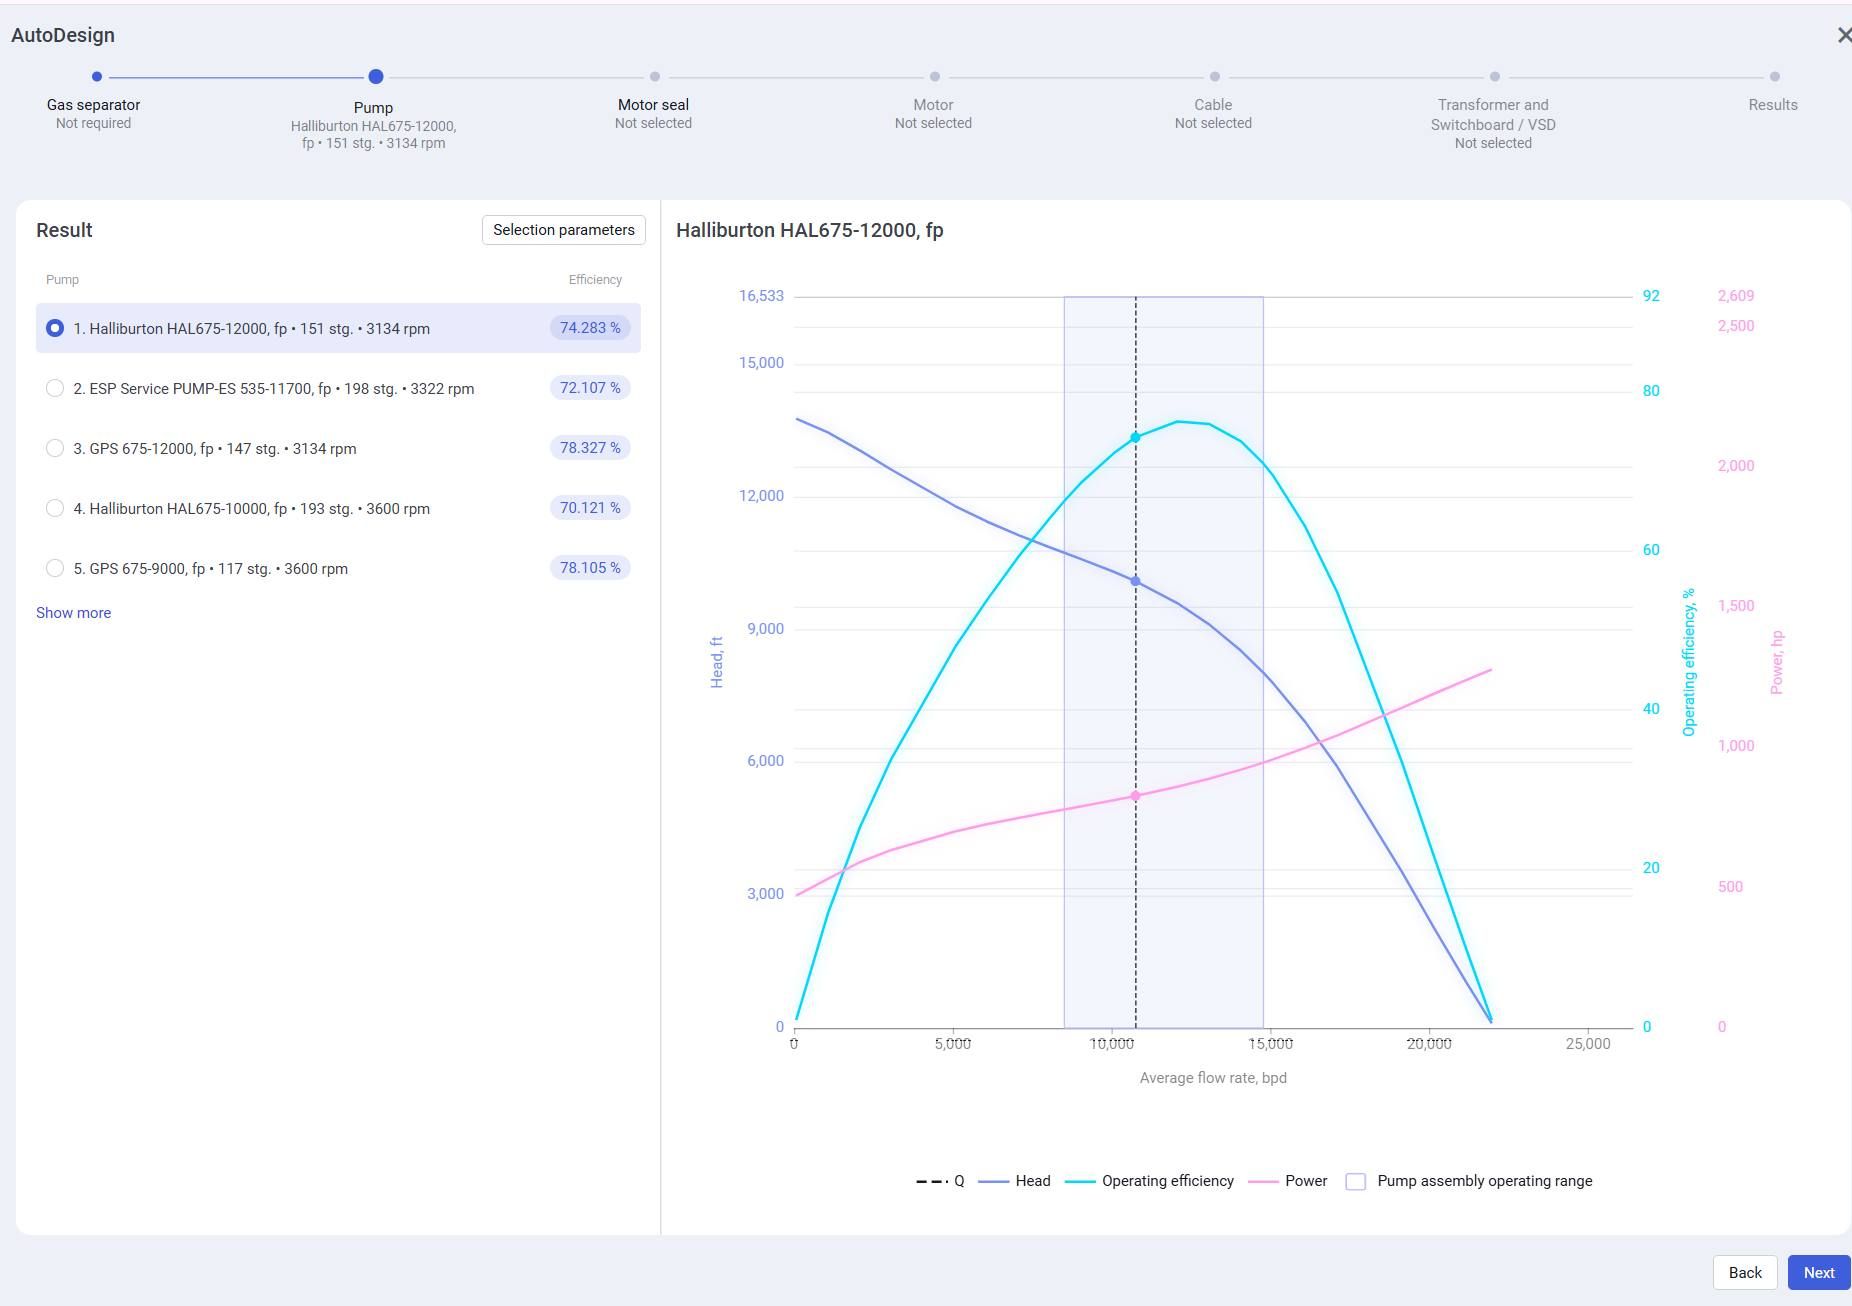Jump to the Results step

click(x=1773, y=105)
